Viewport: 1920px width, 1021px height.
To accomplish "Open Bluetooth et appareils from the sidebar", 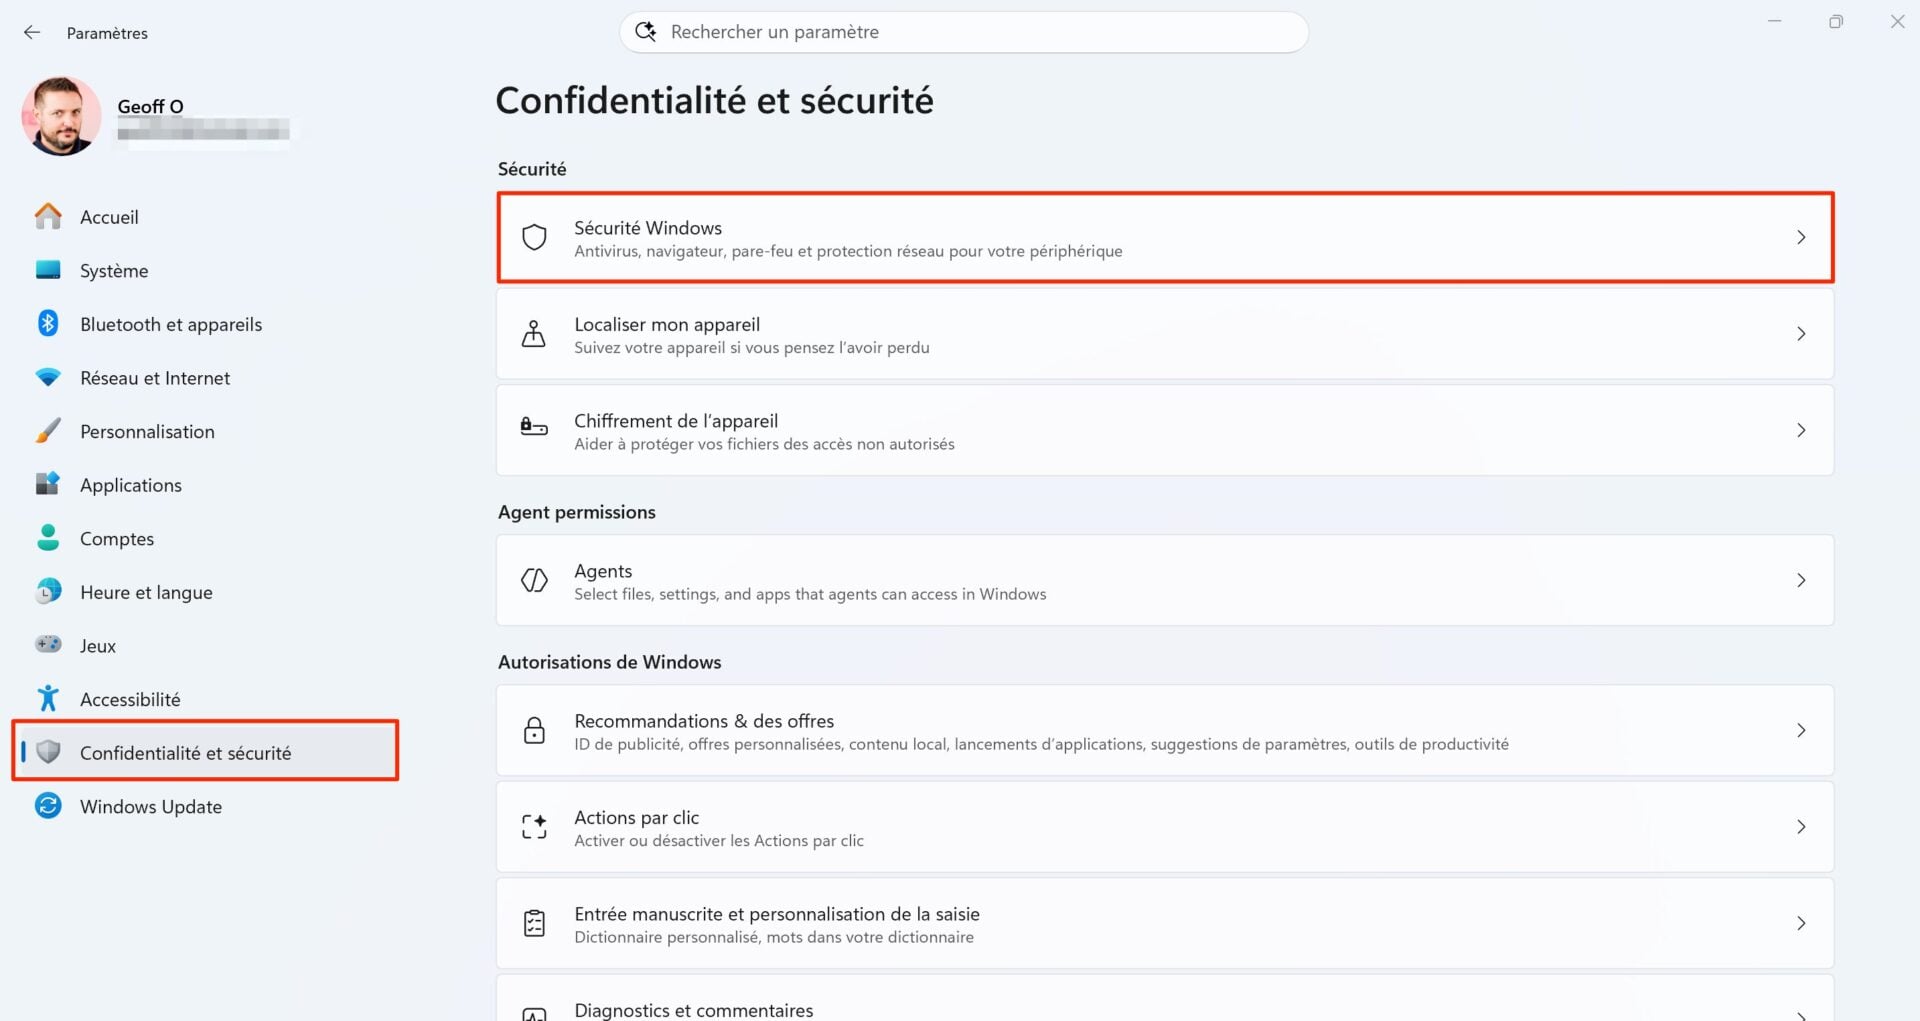I will tap(48, 323).
